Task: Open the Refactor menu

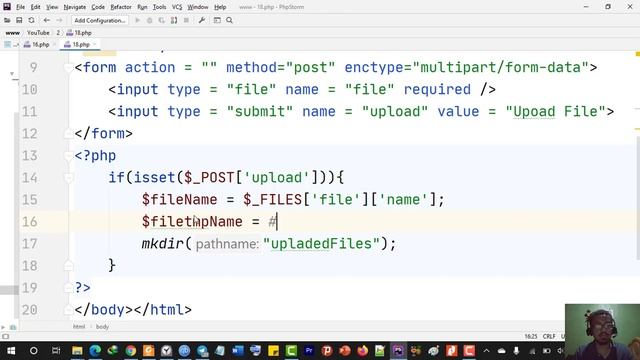Action: click(121, 7)
